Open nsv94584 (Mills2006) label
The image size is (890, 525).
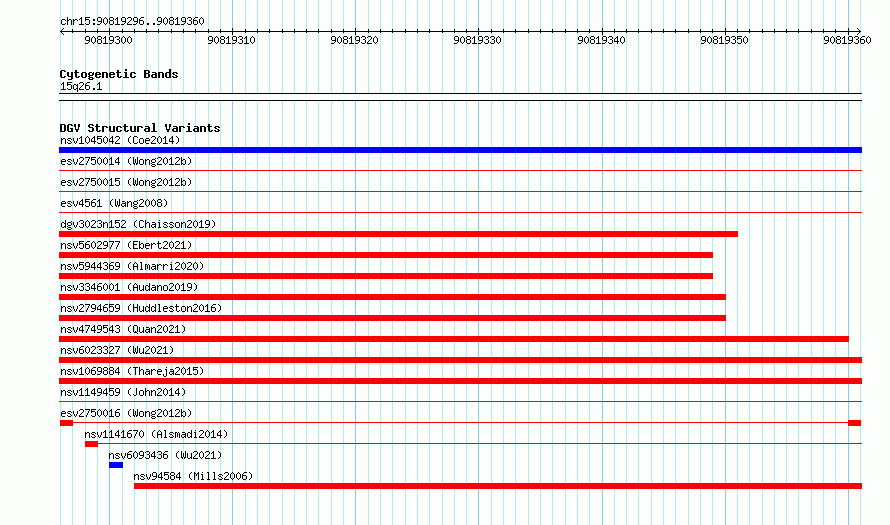[x=193, y=476]
